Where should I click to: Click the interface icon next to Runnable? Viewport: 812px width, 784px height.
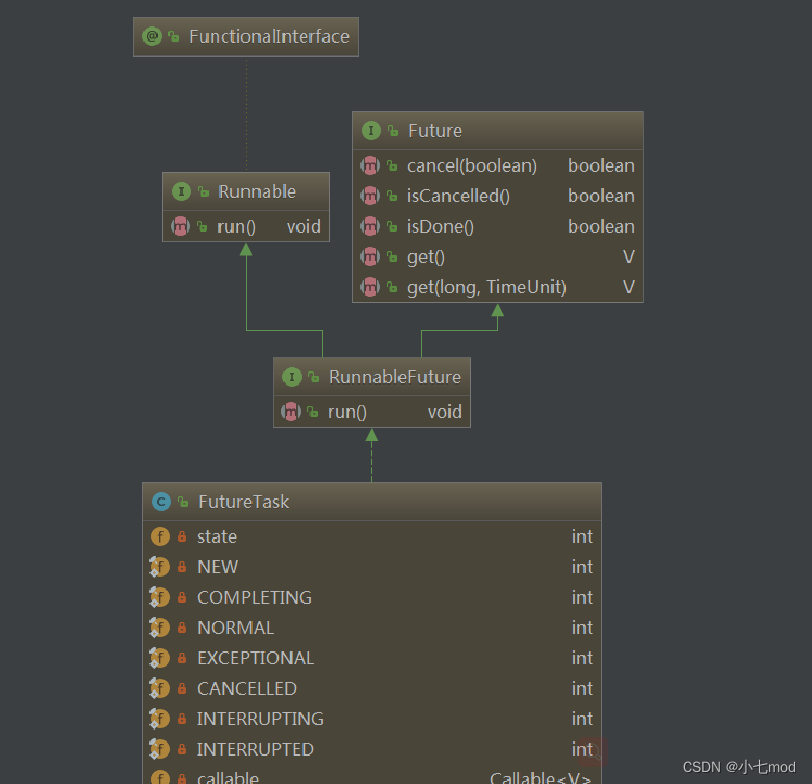point(181,192)
